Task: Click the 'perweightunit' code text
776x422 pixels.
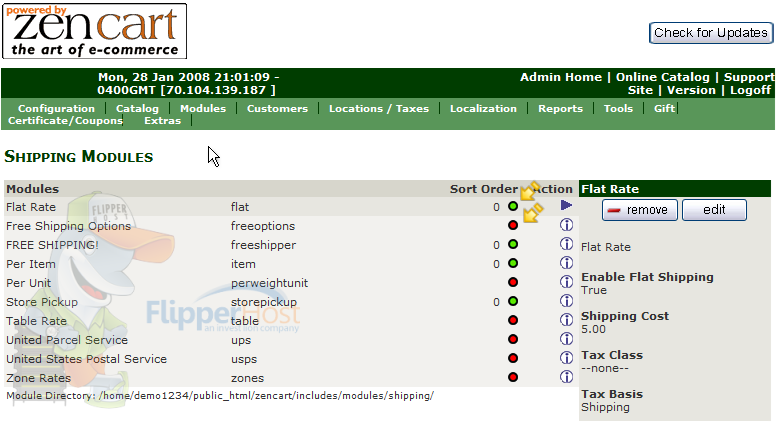Action: coord(269,283)
